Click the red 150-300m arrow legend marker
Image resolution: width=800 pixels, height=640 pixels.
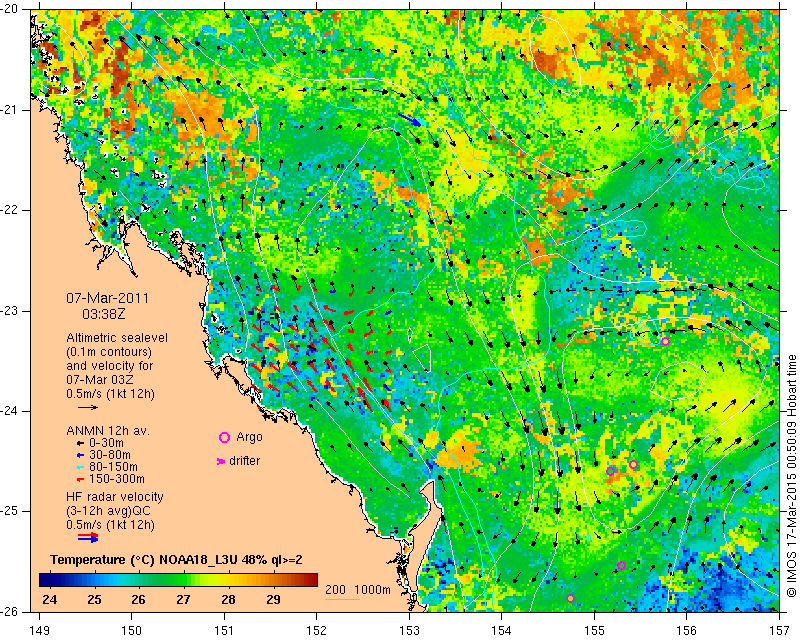tap(80, 479)
